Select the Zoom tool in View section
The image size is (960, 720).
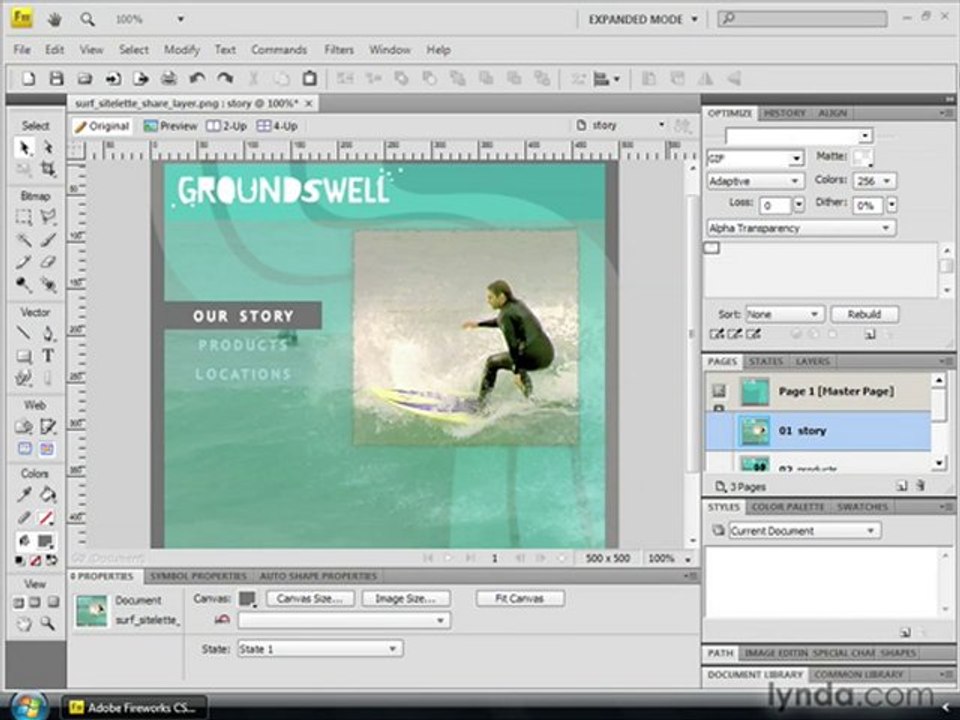pos(48,624)
